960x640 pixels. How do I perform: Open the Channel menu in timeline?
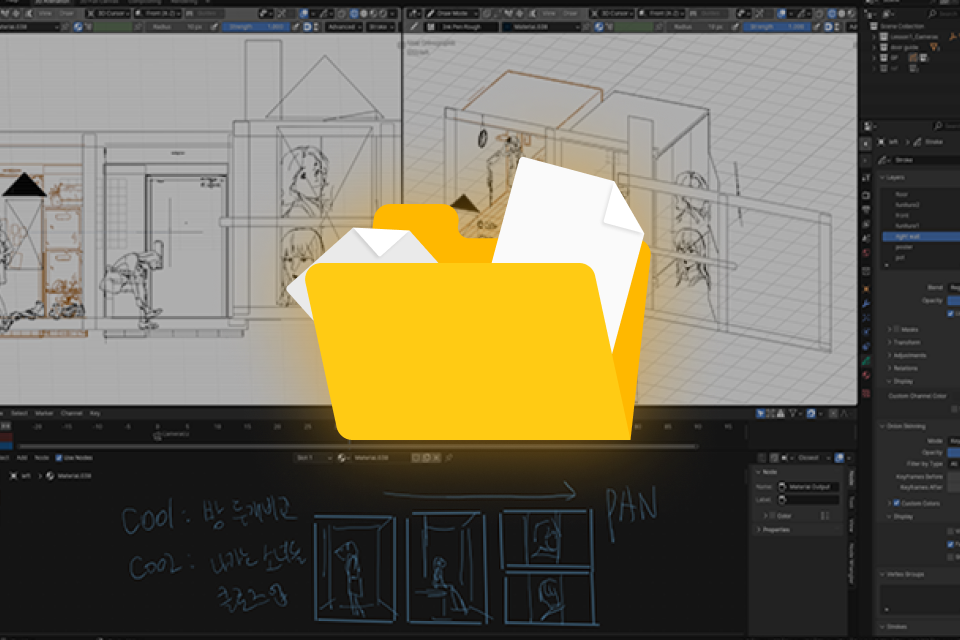(72, 413)
